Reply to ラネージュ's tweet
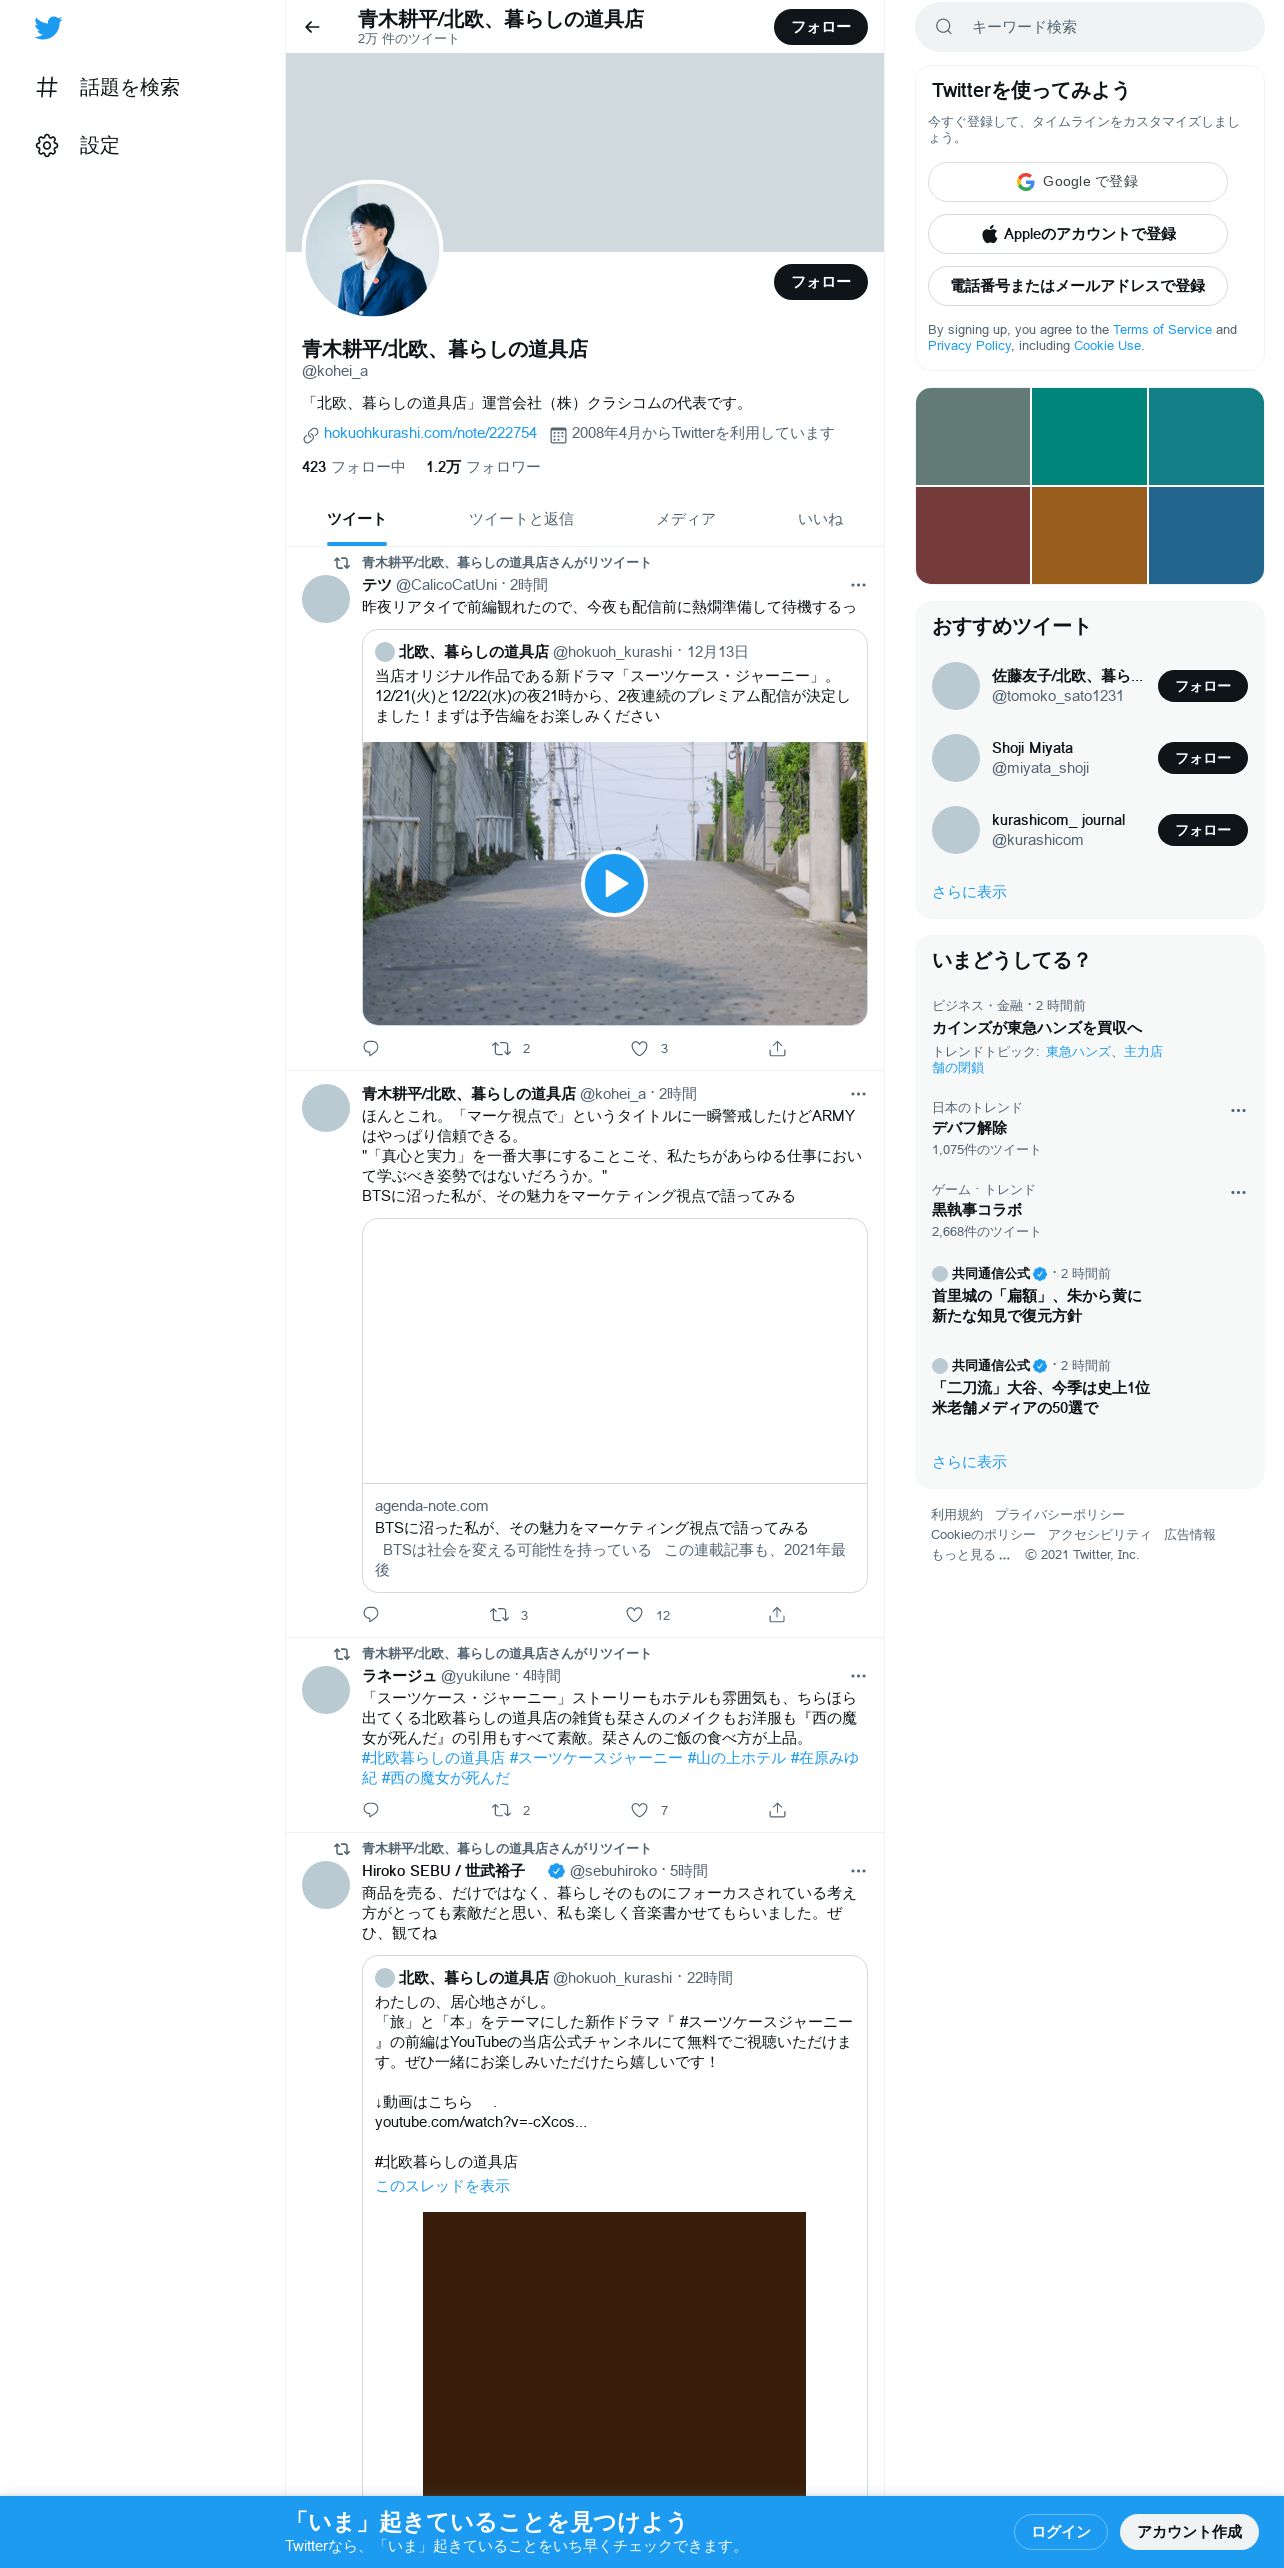The image size is (1284, 2568). 371,1810
